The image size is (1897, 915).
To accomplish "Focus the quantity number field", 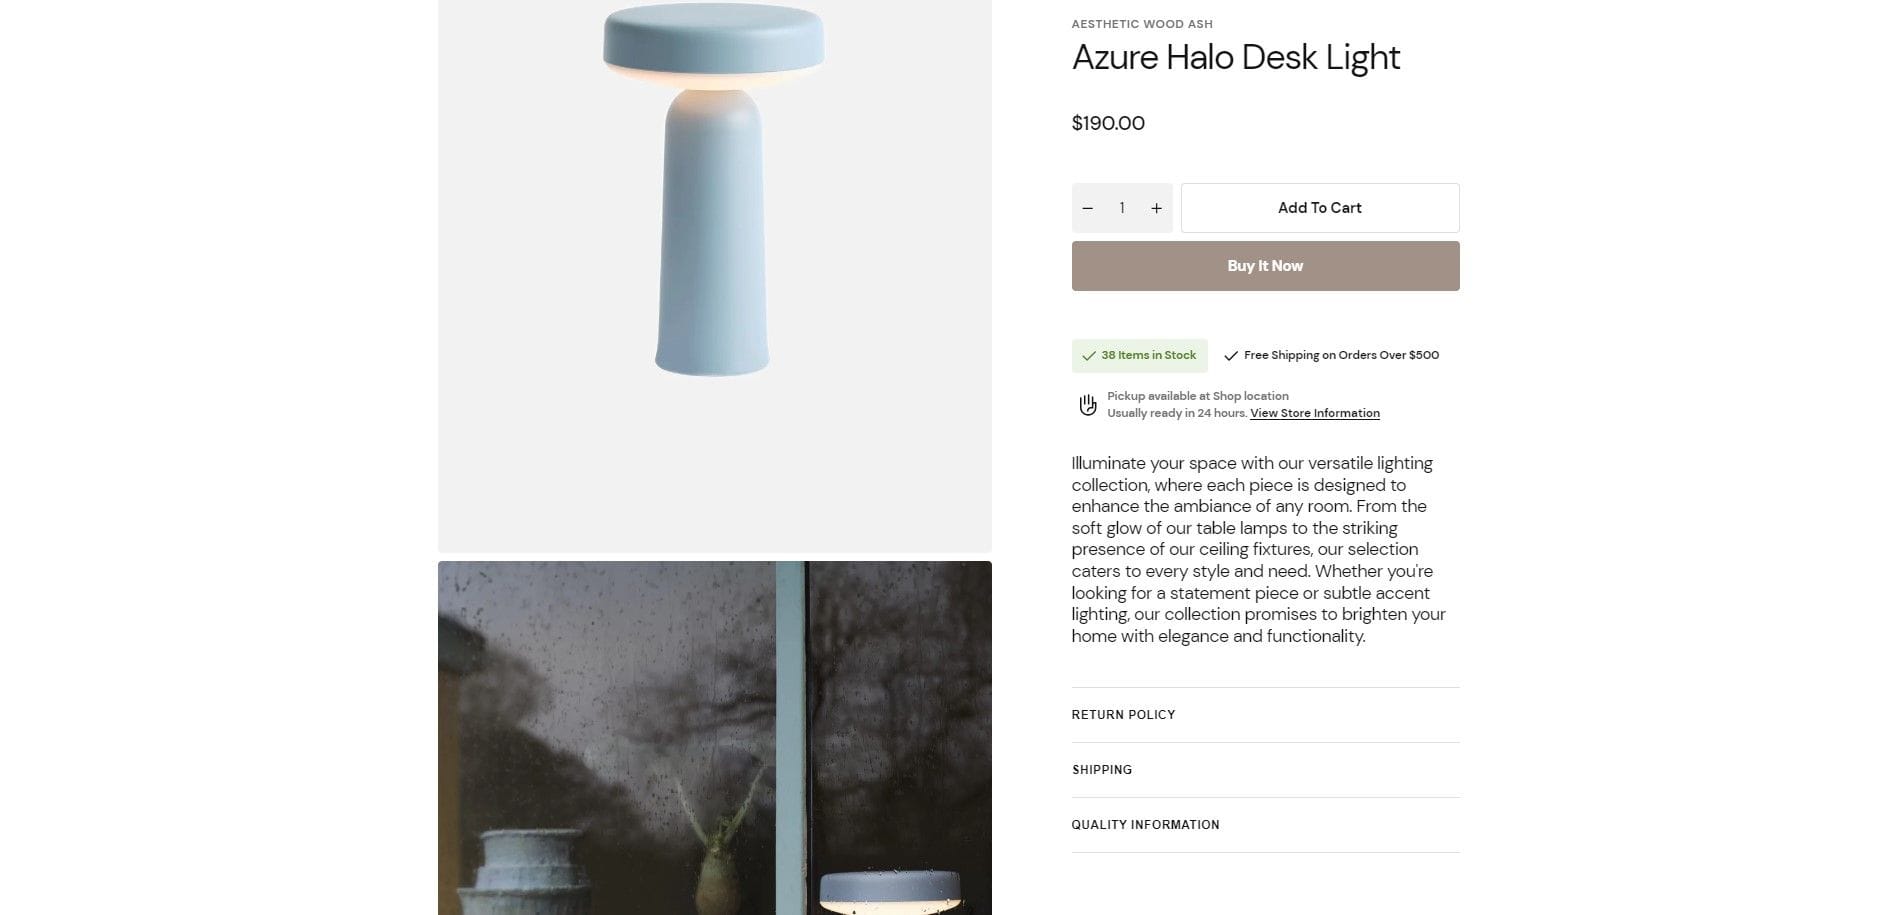I will pos(1122,208).
